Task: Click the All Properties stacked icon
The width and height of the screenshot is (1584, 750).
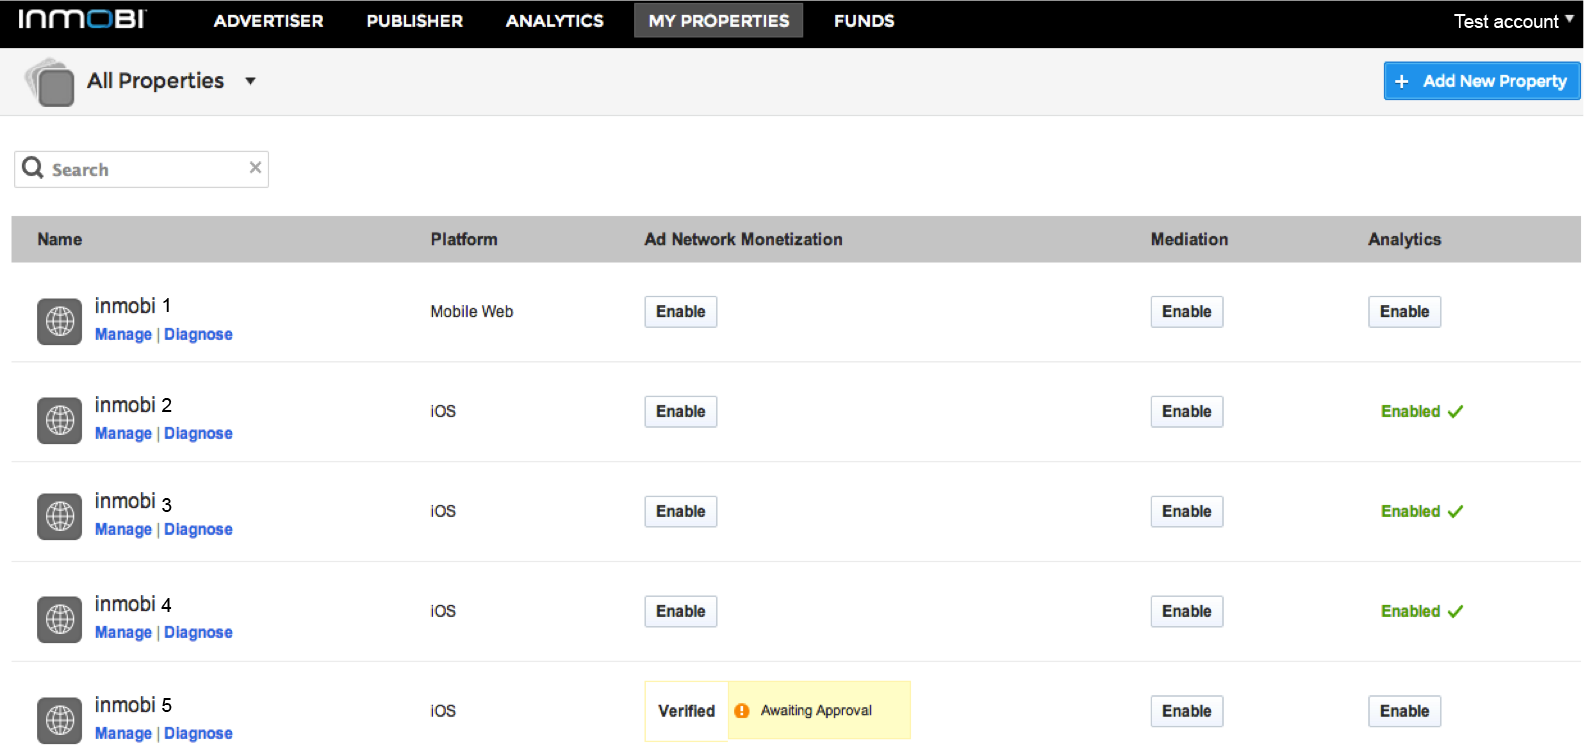Action: (x=50, y=81)
